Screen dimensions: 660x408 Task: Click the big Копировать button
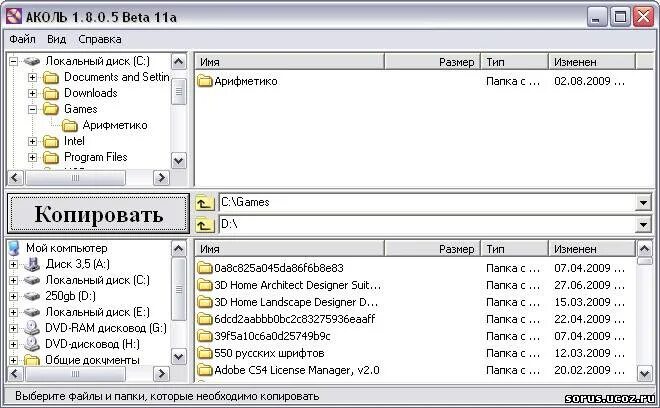tap(98, 213)
